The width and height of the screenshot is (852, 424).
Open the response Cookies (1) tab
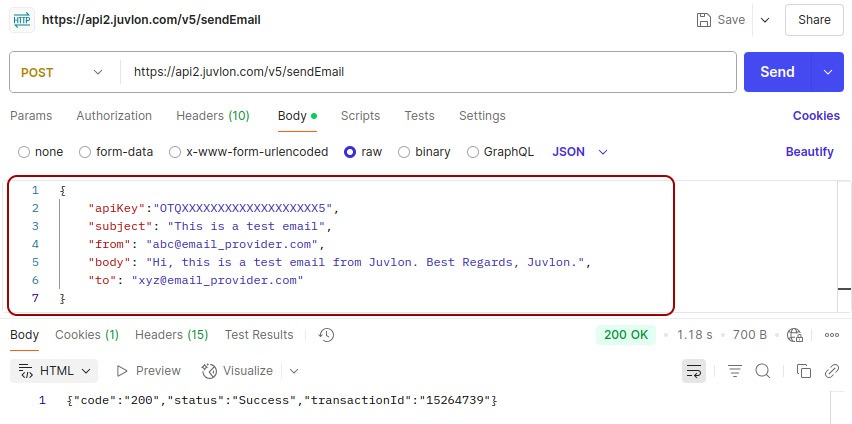[x=87, y=335]
